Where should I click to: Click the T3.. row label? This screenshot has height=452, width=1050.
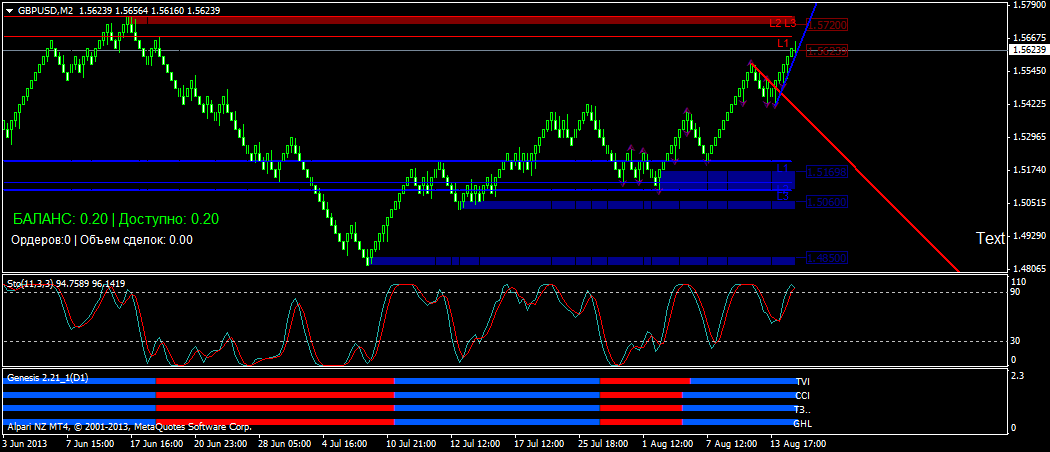[x=802, y=410]
